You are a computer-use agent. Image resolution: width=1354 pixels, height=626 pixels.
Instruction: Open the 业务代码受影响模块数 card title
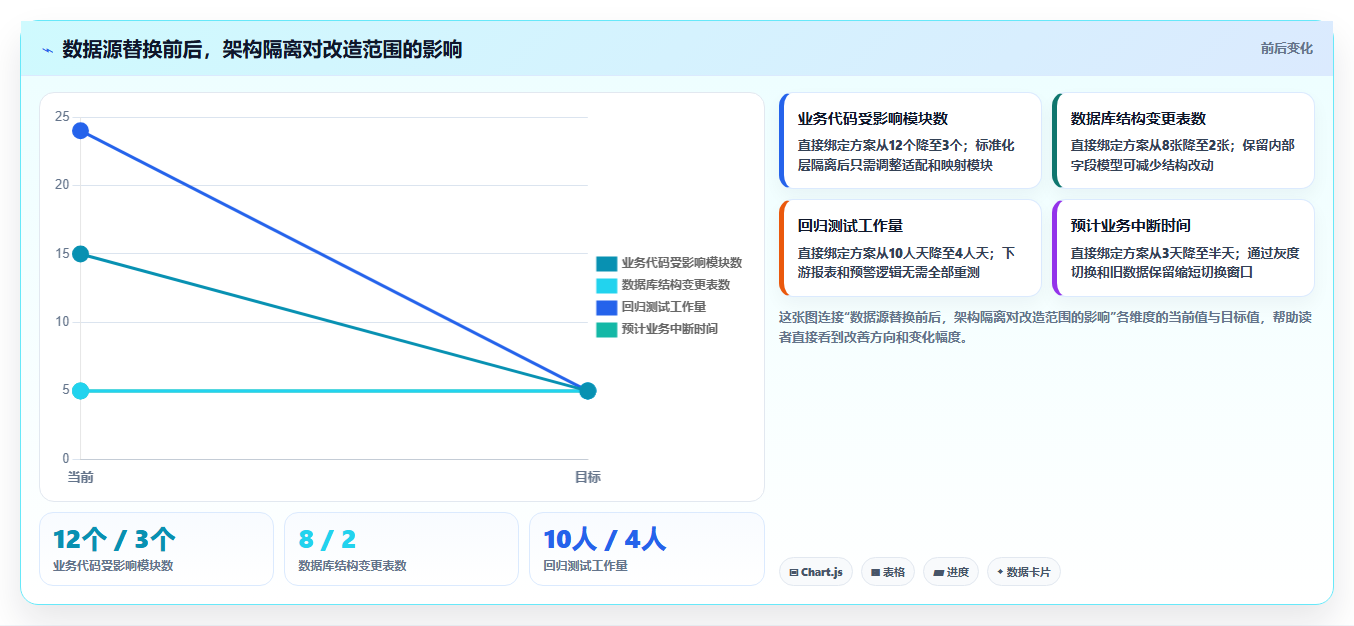pyautogui.click(x=873, y=119)
